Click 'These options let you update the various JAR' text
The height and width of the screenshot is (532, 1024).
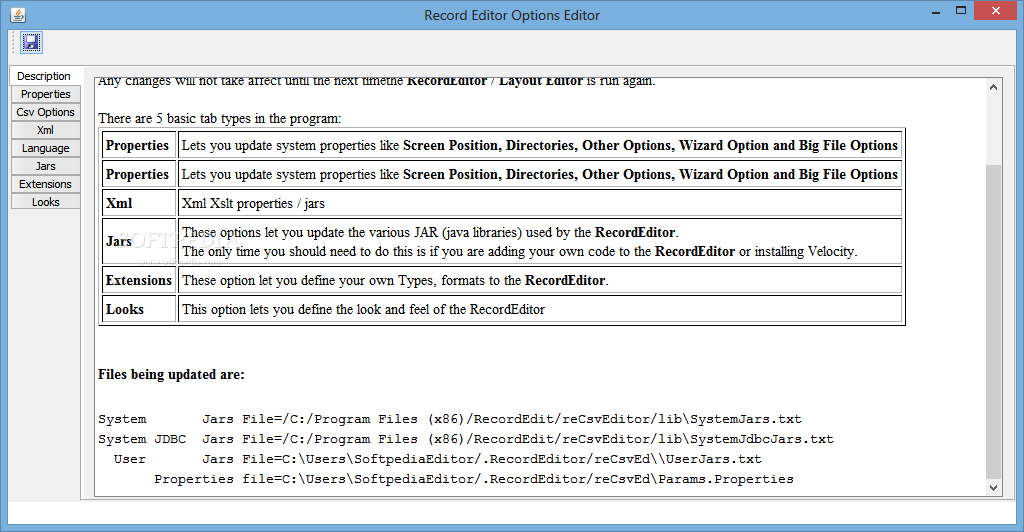(x=430, y=232)
